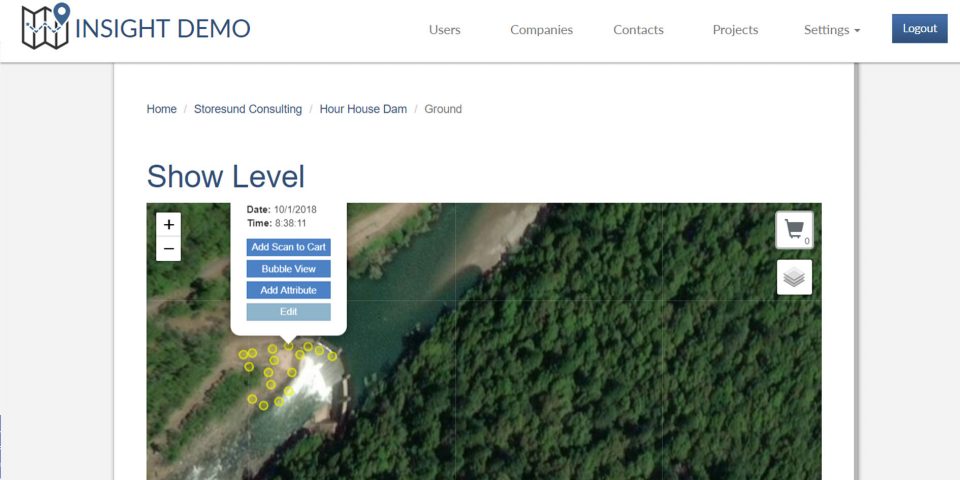Expand the Settings dropdown menu
The width and height of the screenshot is (960, 480).
tap(832, 30)
